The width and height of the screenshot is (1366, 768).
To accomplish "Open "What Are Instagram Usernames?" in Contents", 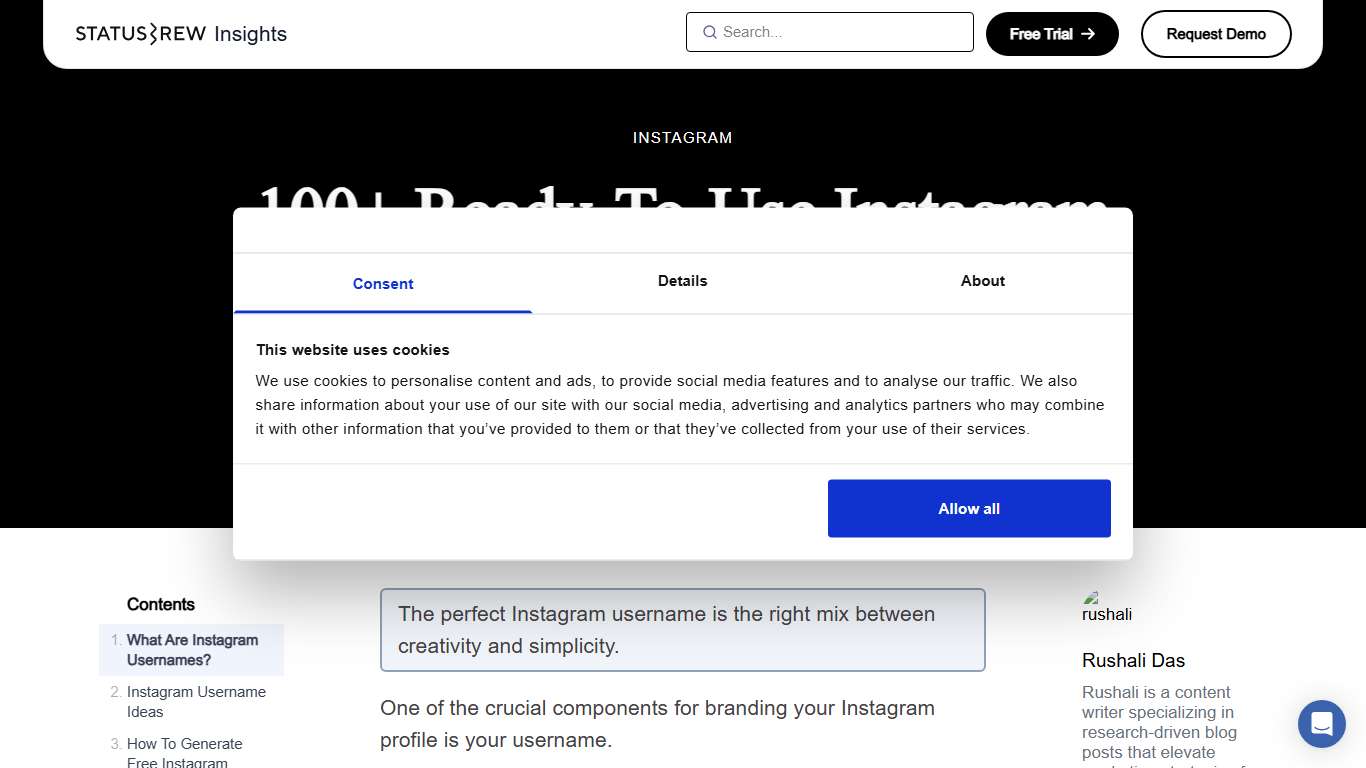I will tap(192, 650).
